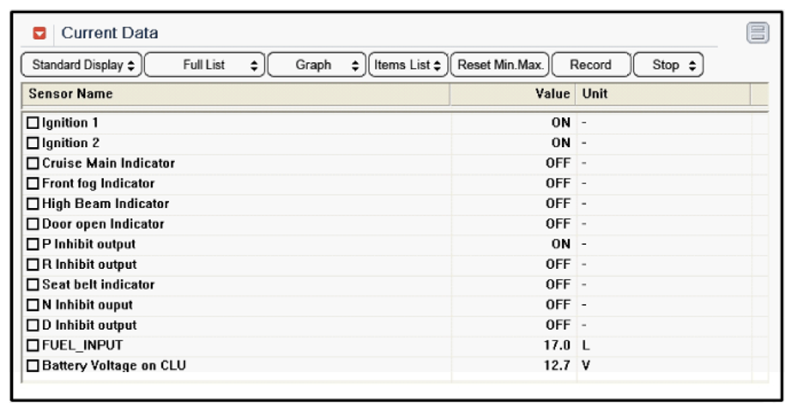Check the D Inhibit output checkbox
The height and width of the screenshot is (412, 794).
(x=33, y=325)
